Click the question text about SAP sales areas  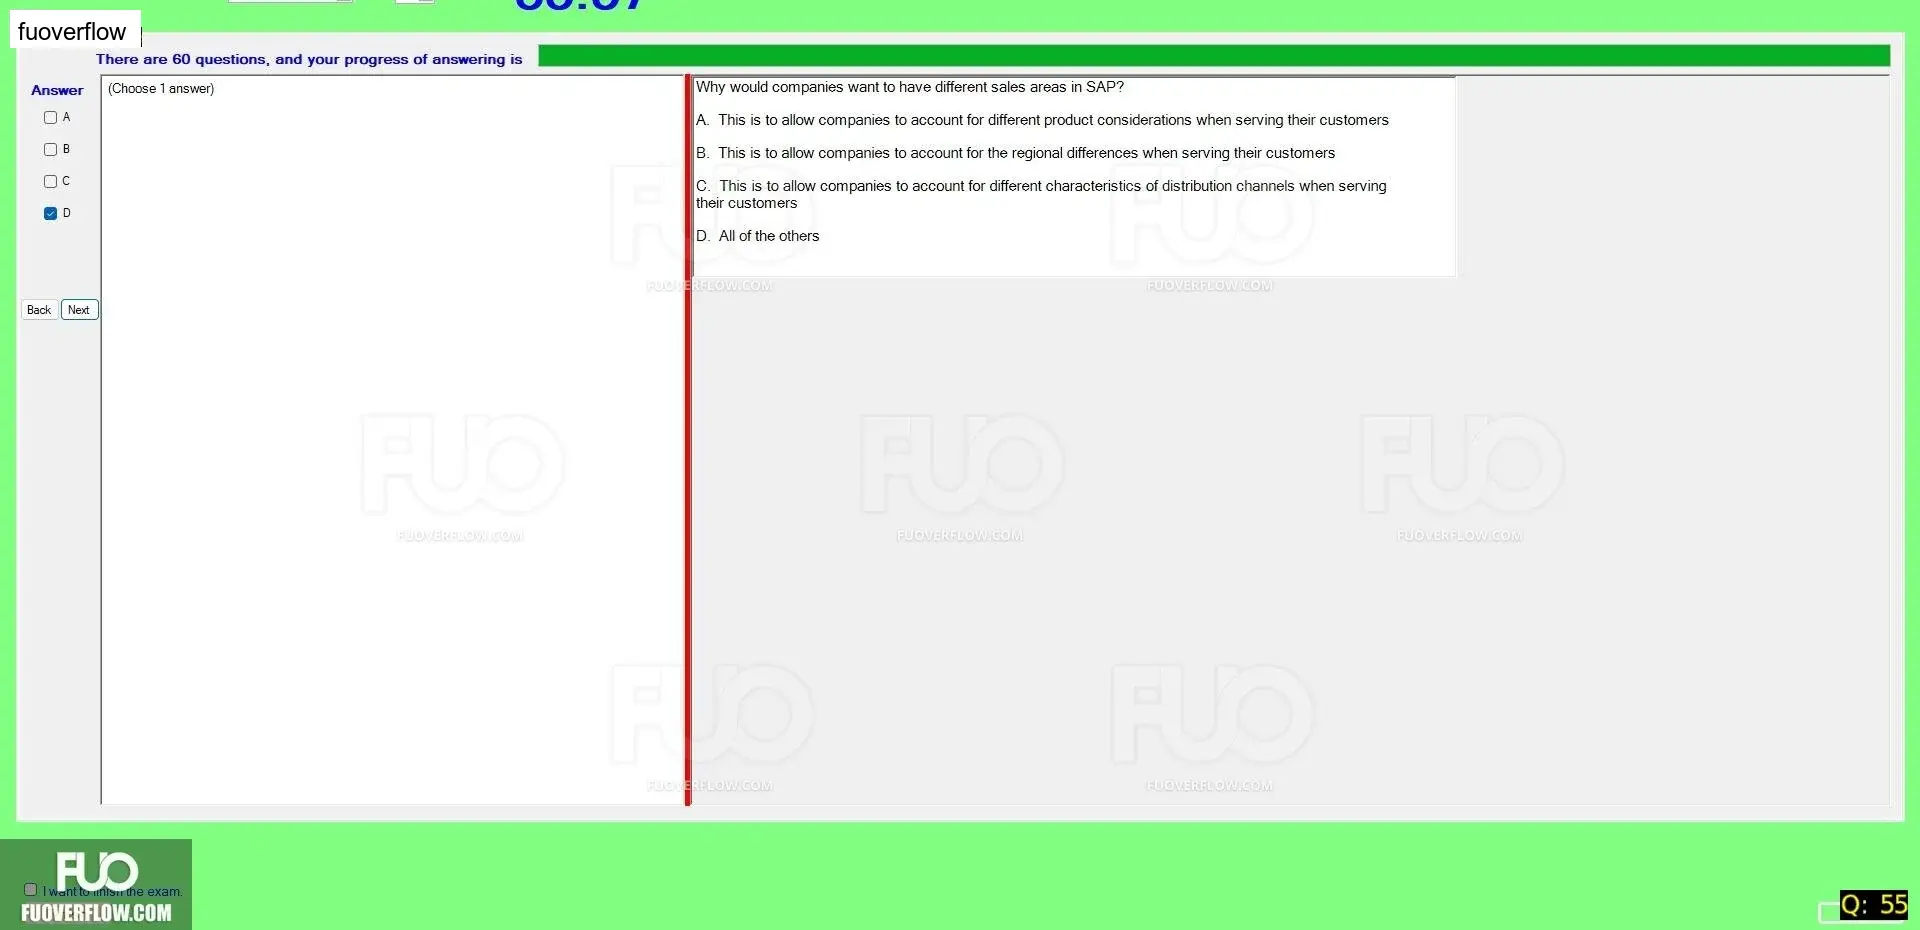click(910, 87)
